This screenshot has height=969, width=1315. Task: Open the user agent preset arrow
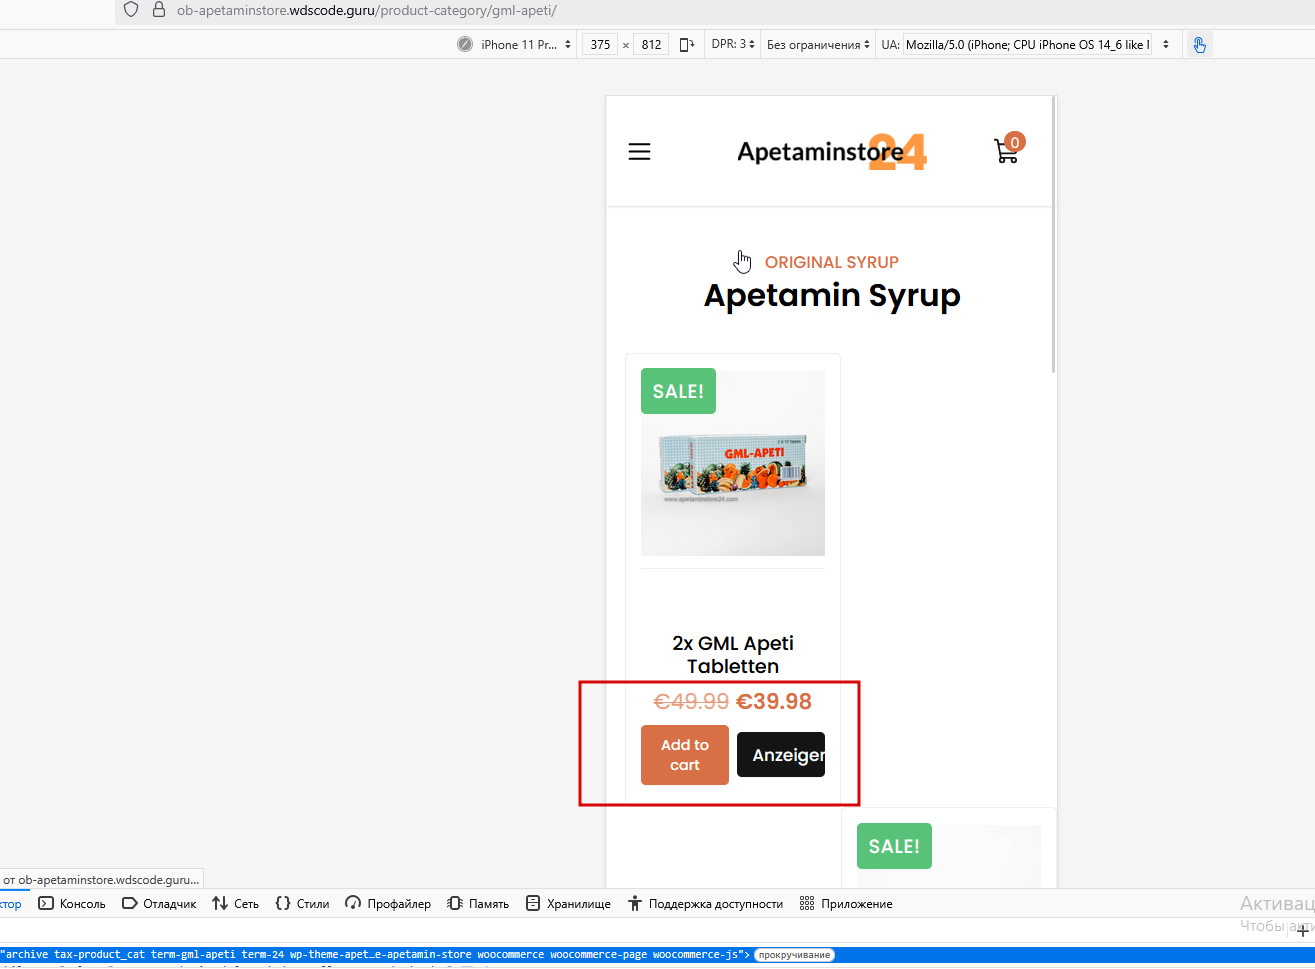1165,44
